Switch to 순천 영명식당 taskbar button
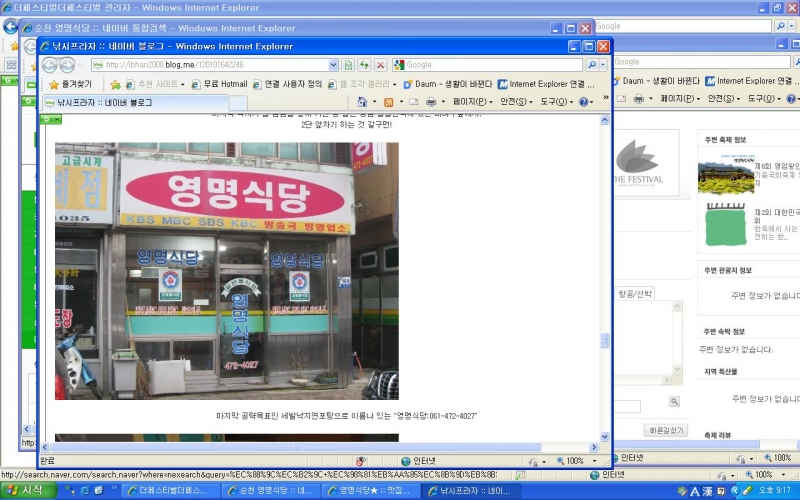The width and height of the screenshot is (800, 500). pos(271,491)
